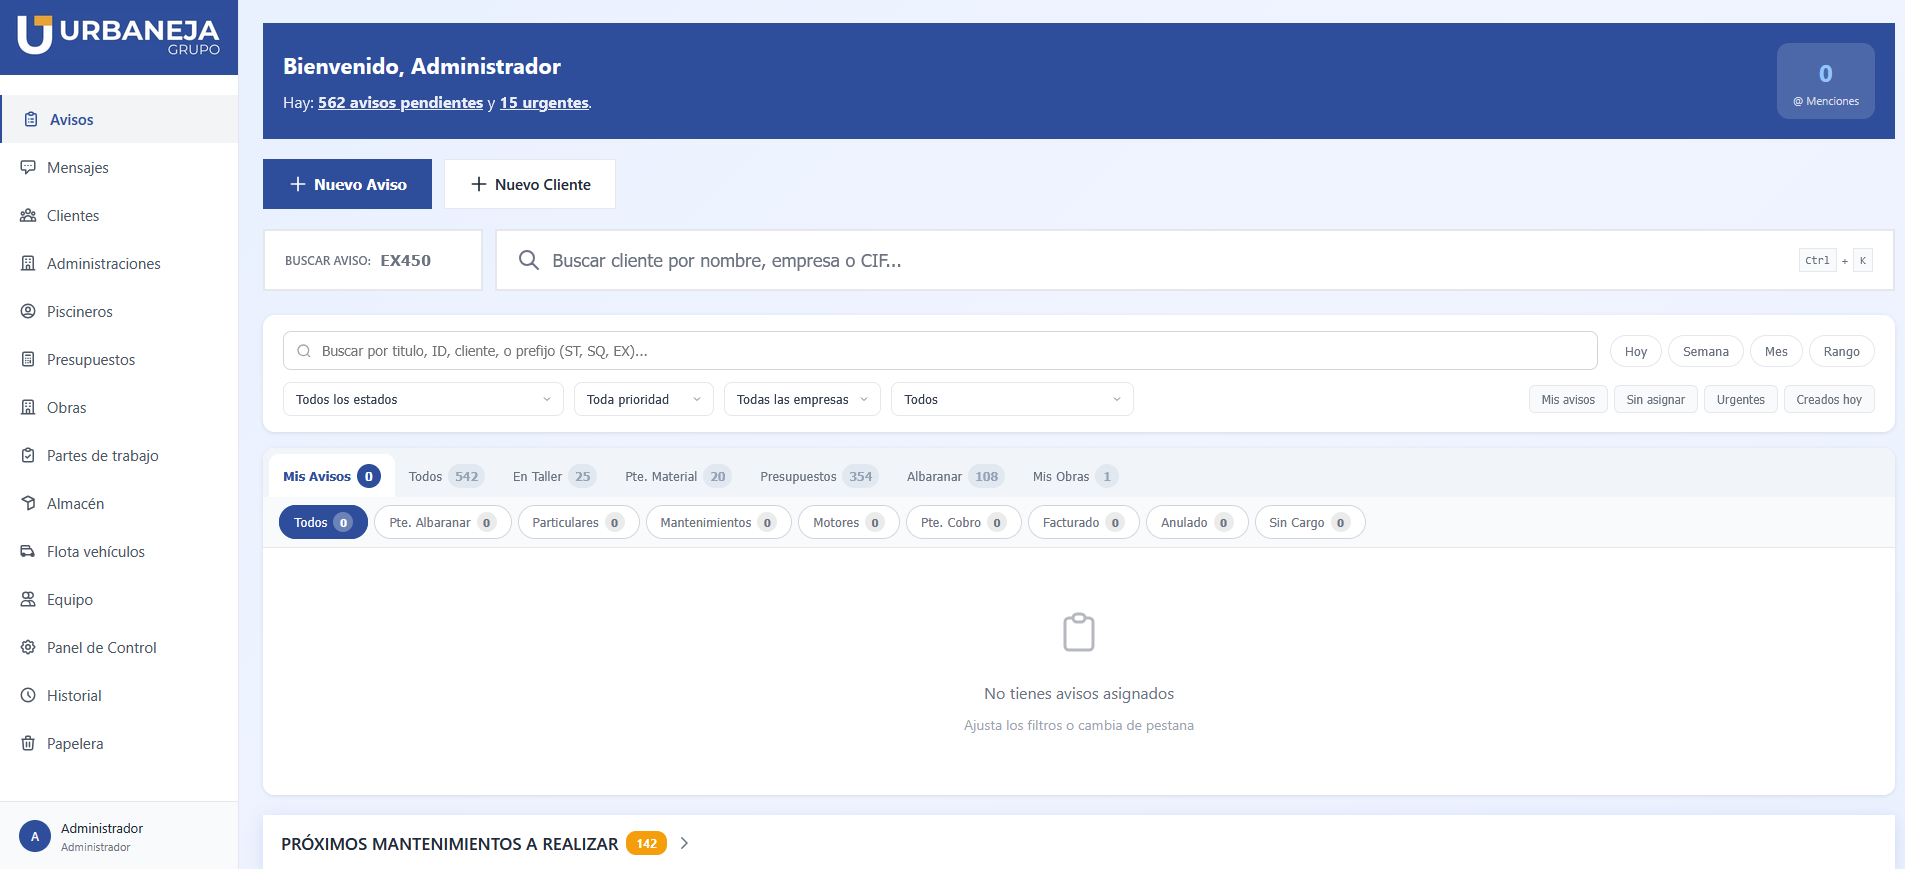Click the Presupuestos document icon
This screenshot has width=1905, height=869.
(28, 359)
